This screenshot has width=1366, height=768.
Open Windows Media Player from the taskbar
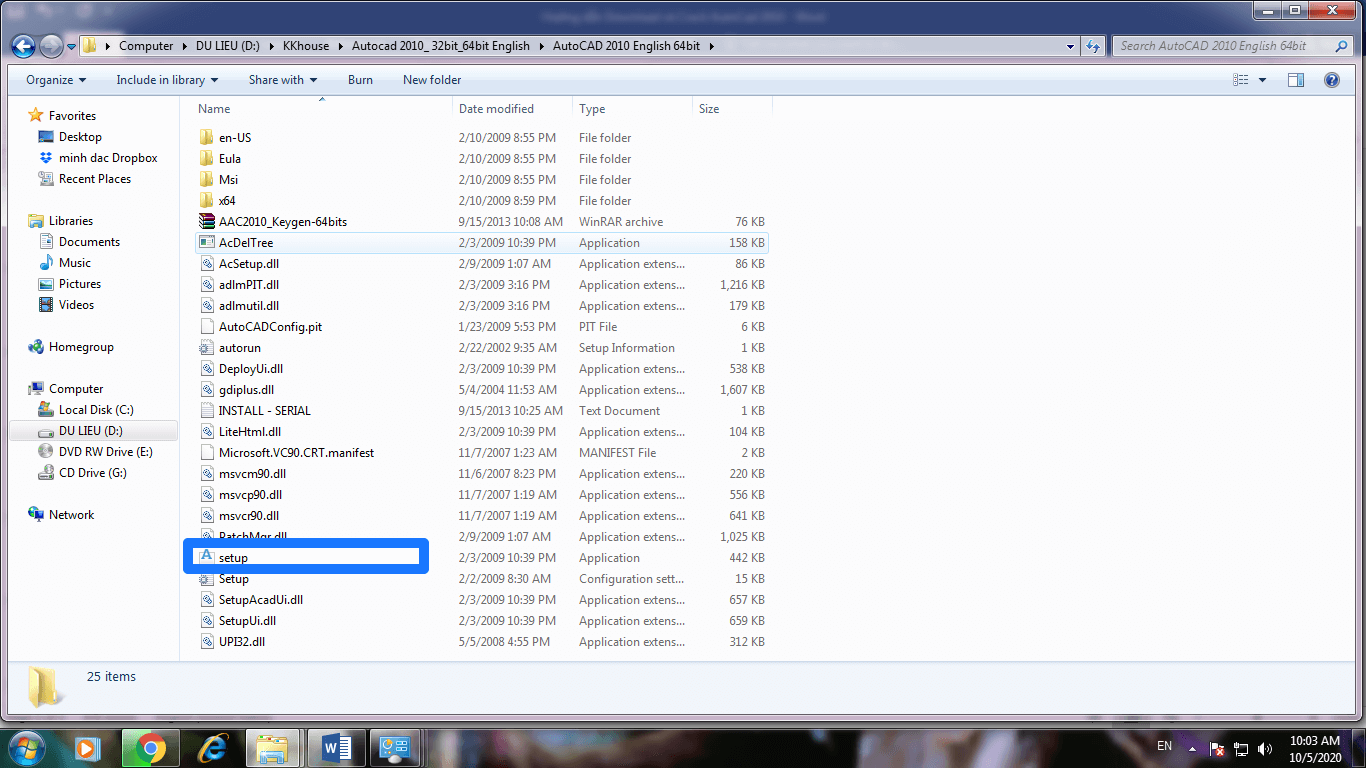pos(88,748)
